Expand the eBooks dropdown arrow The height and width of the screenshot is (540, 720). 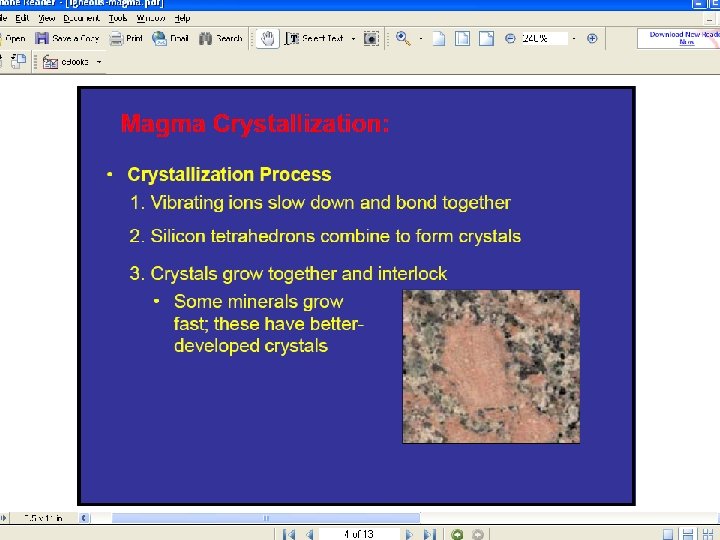tap(99, 62)
